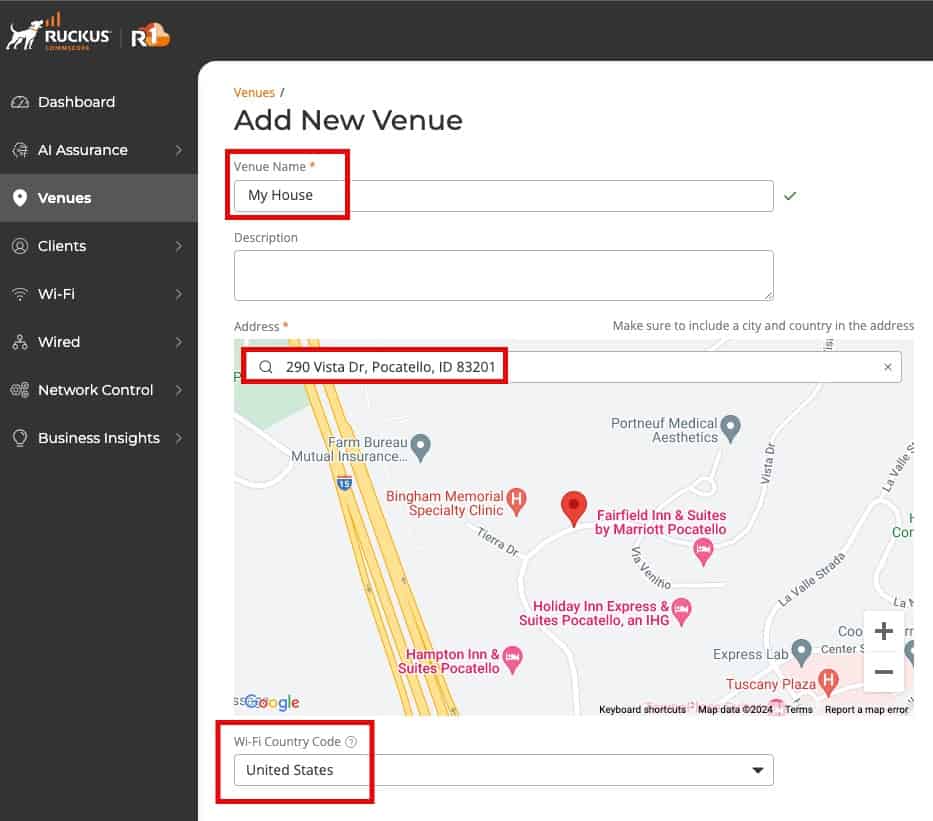
Task: Expand the AI Assurance submenu chevron
Action: click(179, 150)
